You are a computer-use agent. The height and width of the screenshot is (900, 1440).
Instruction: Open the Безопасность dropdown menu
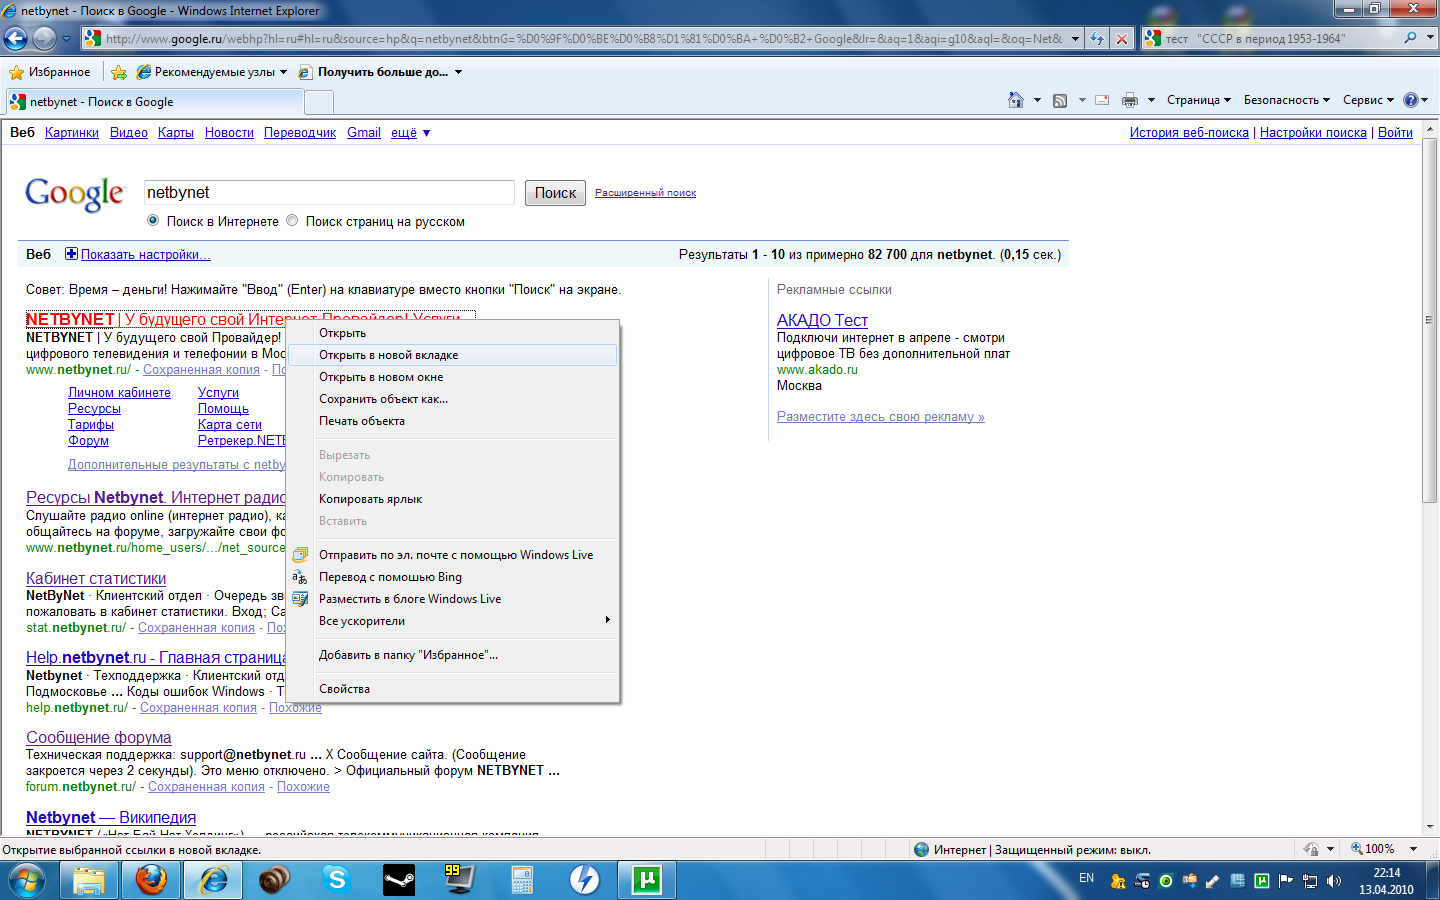click(1287, 100)
